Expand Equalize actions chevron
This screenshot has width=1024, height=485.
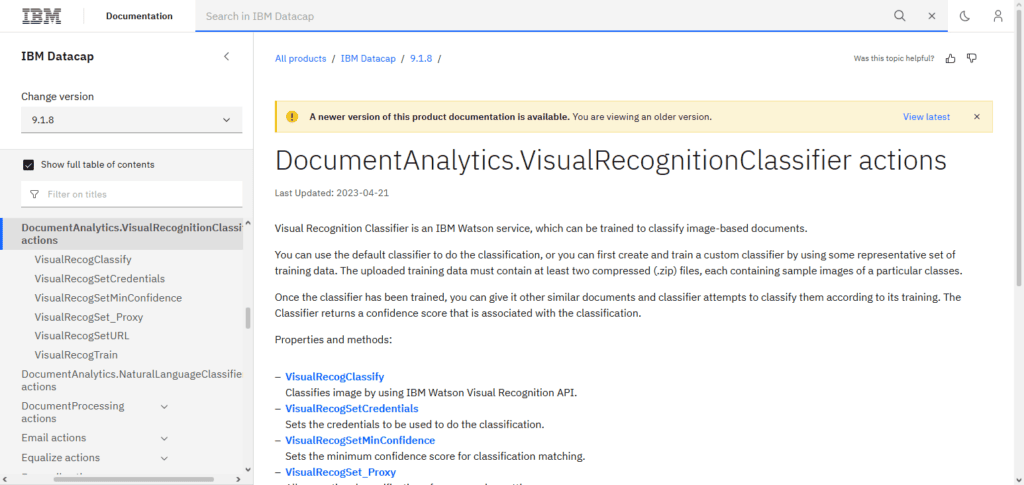click(x=165, y=458)
